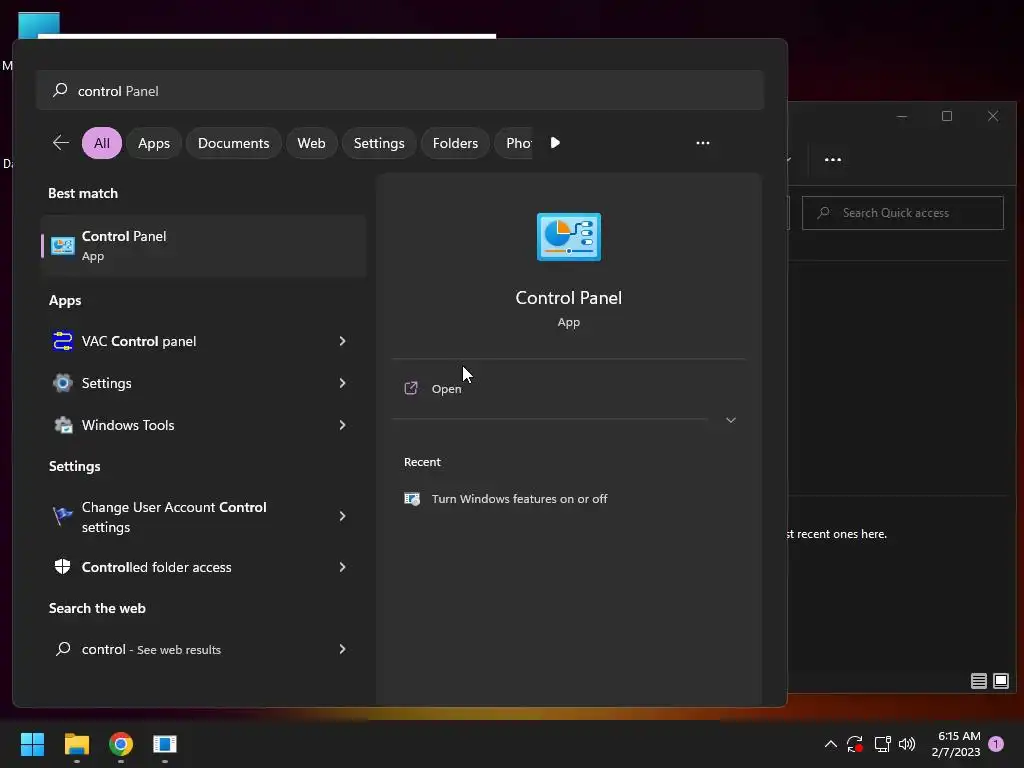
Task: Select the All filter tab
Action: [102, 143]
